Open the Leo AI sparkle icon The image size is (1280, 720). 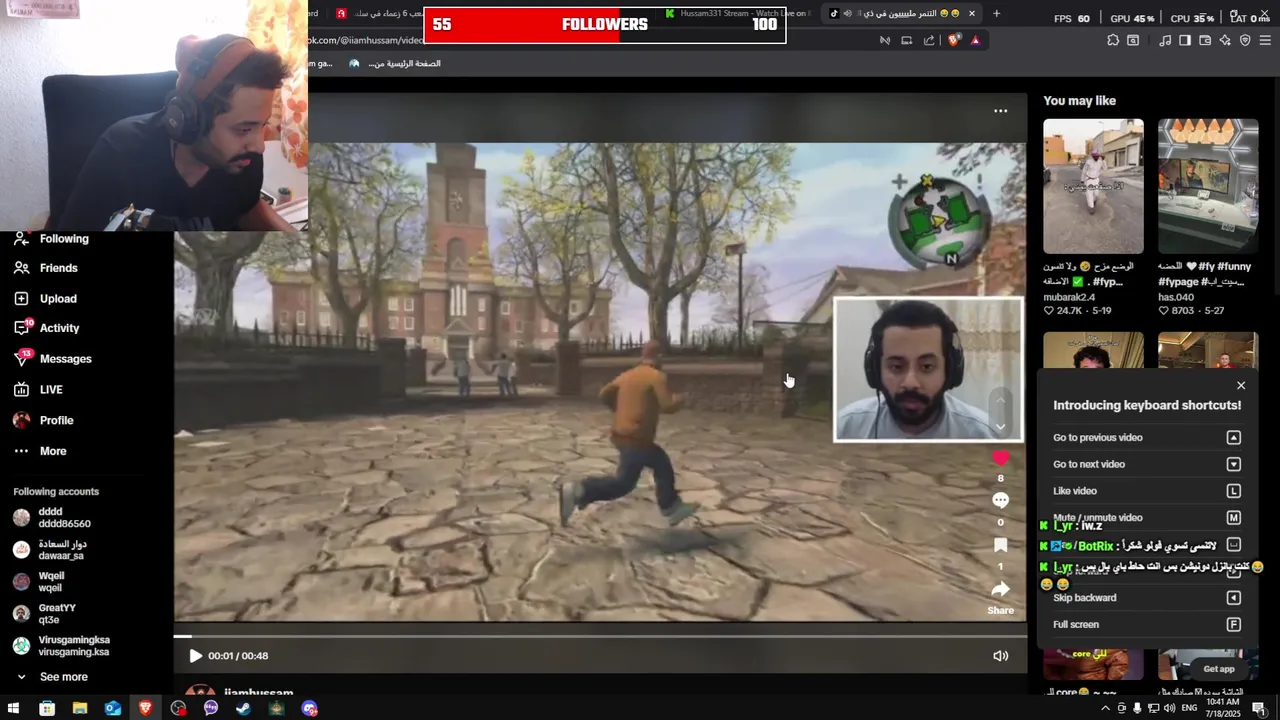[x=1225, y=40]
